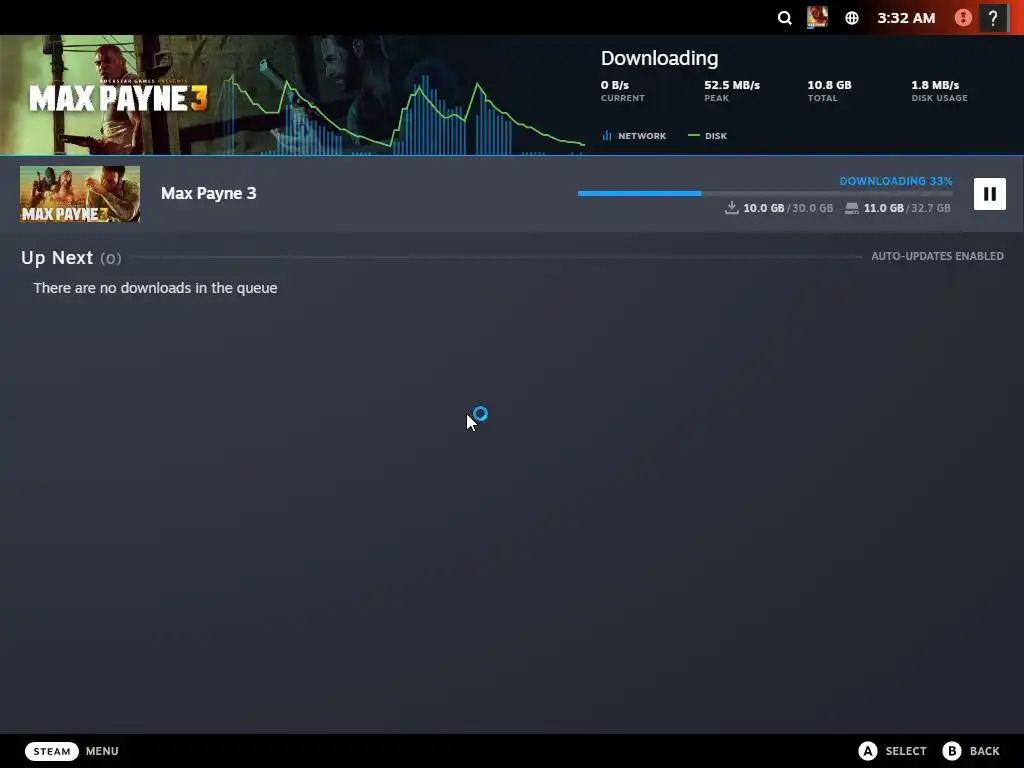
Task: Click the empty queue message text
Action: click(155, 288)
